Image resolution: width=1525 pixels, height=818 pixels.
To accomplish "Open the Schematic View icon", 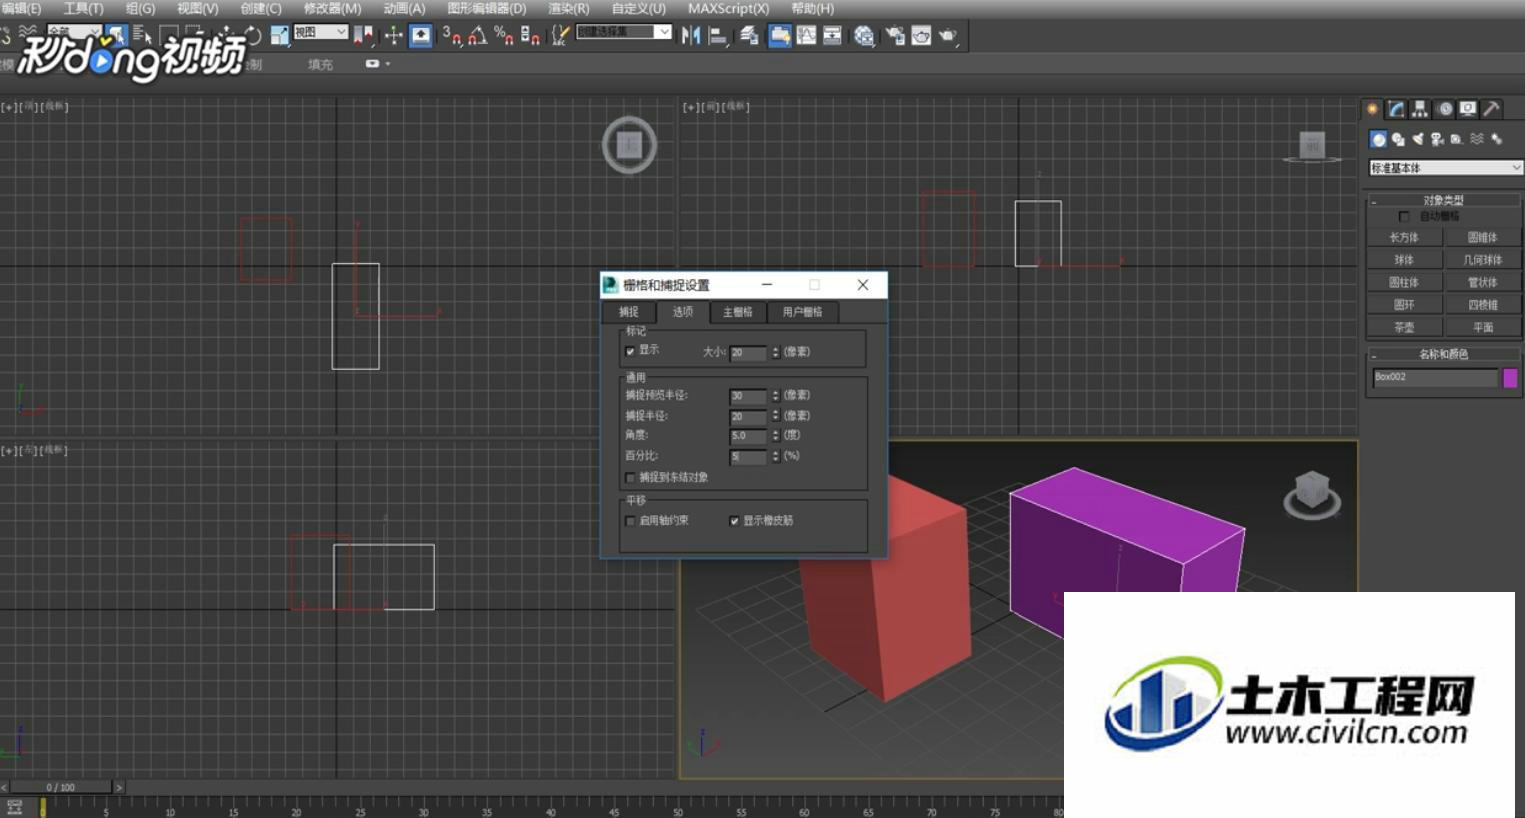I will click(x=832, y=36).
